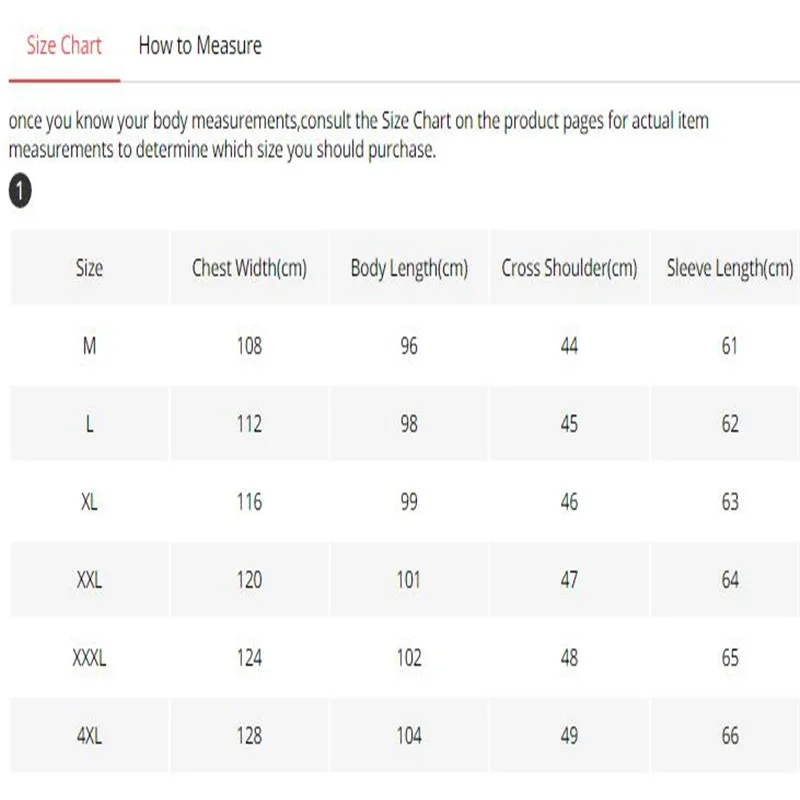This screenshot has width=800, height=800.
Task: Select the Chest Width(cm) column header
Action: (x=249, y=268)
